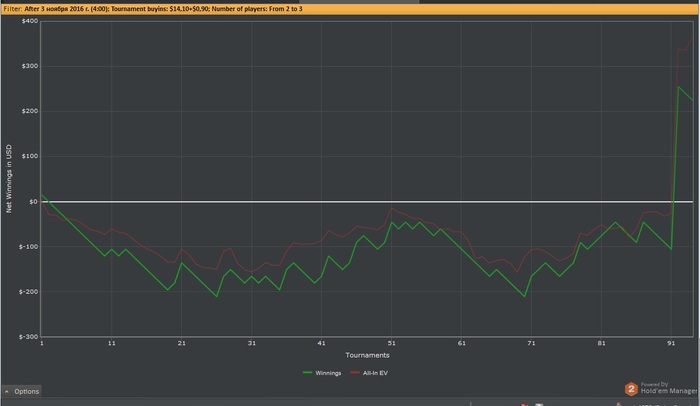The height and width of the screenshot is (406, 700).
Task: Click the '81' x-axis tick label
Action: [601, 343]
